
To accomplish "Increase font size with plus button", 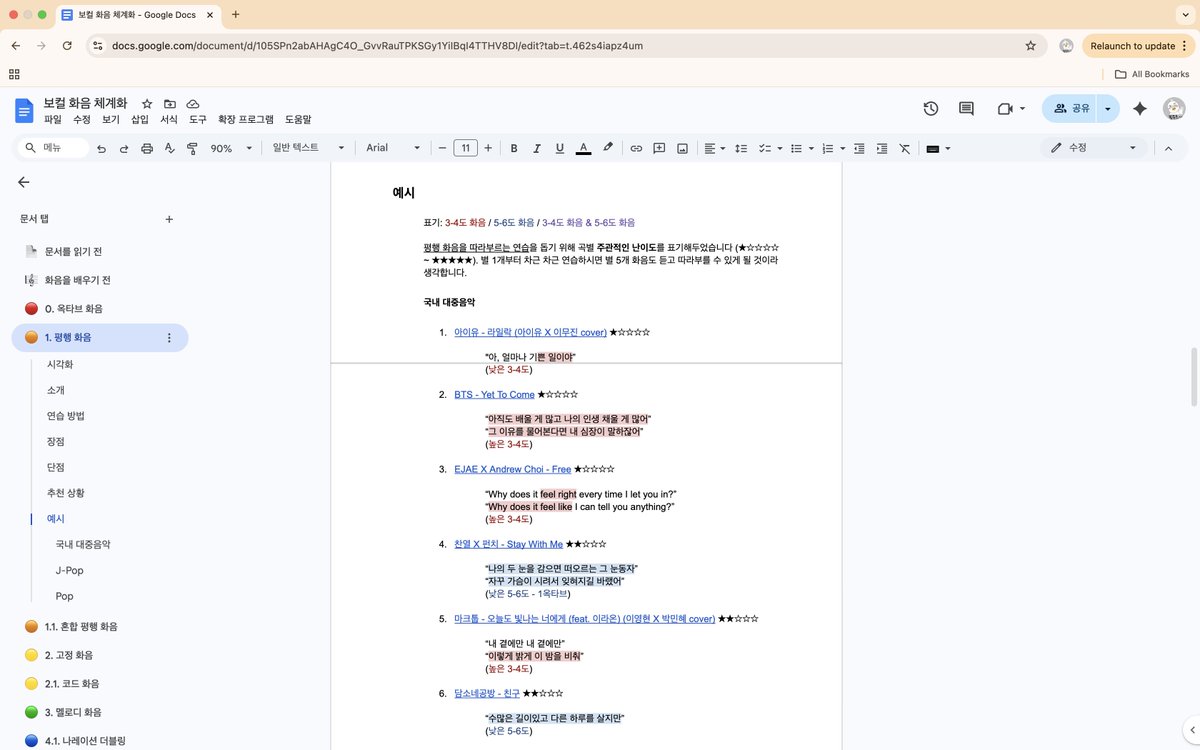I will pos(488,148).
